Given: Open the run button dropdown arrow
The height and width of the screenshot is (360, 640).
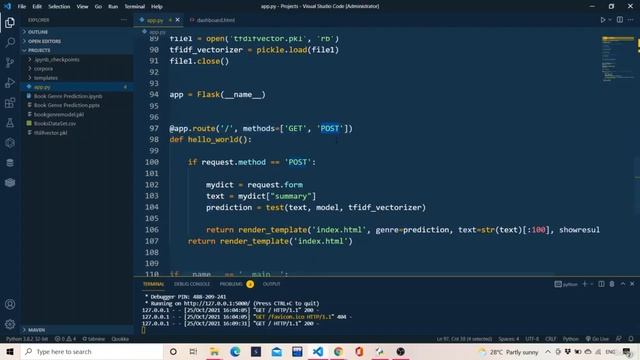Looking at the screenshot, I should pyautogui.click(x=610, y=20).
